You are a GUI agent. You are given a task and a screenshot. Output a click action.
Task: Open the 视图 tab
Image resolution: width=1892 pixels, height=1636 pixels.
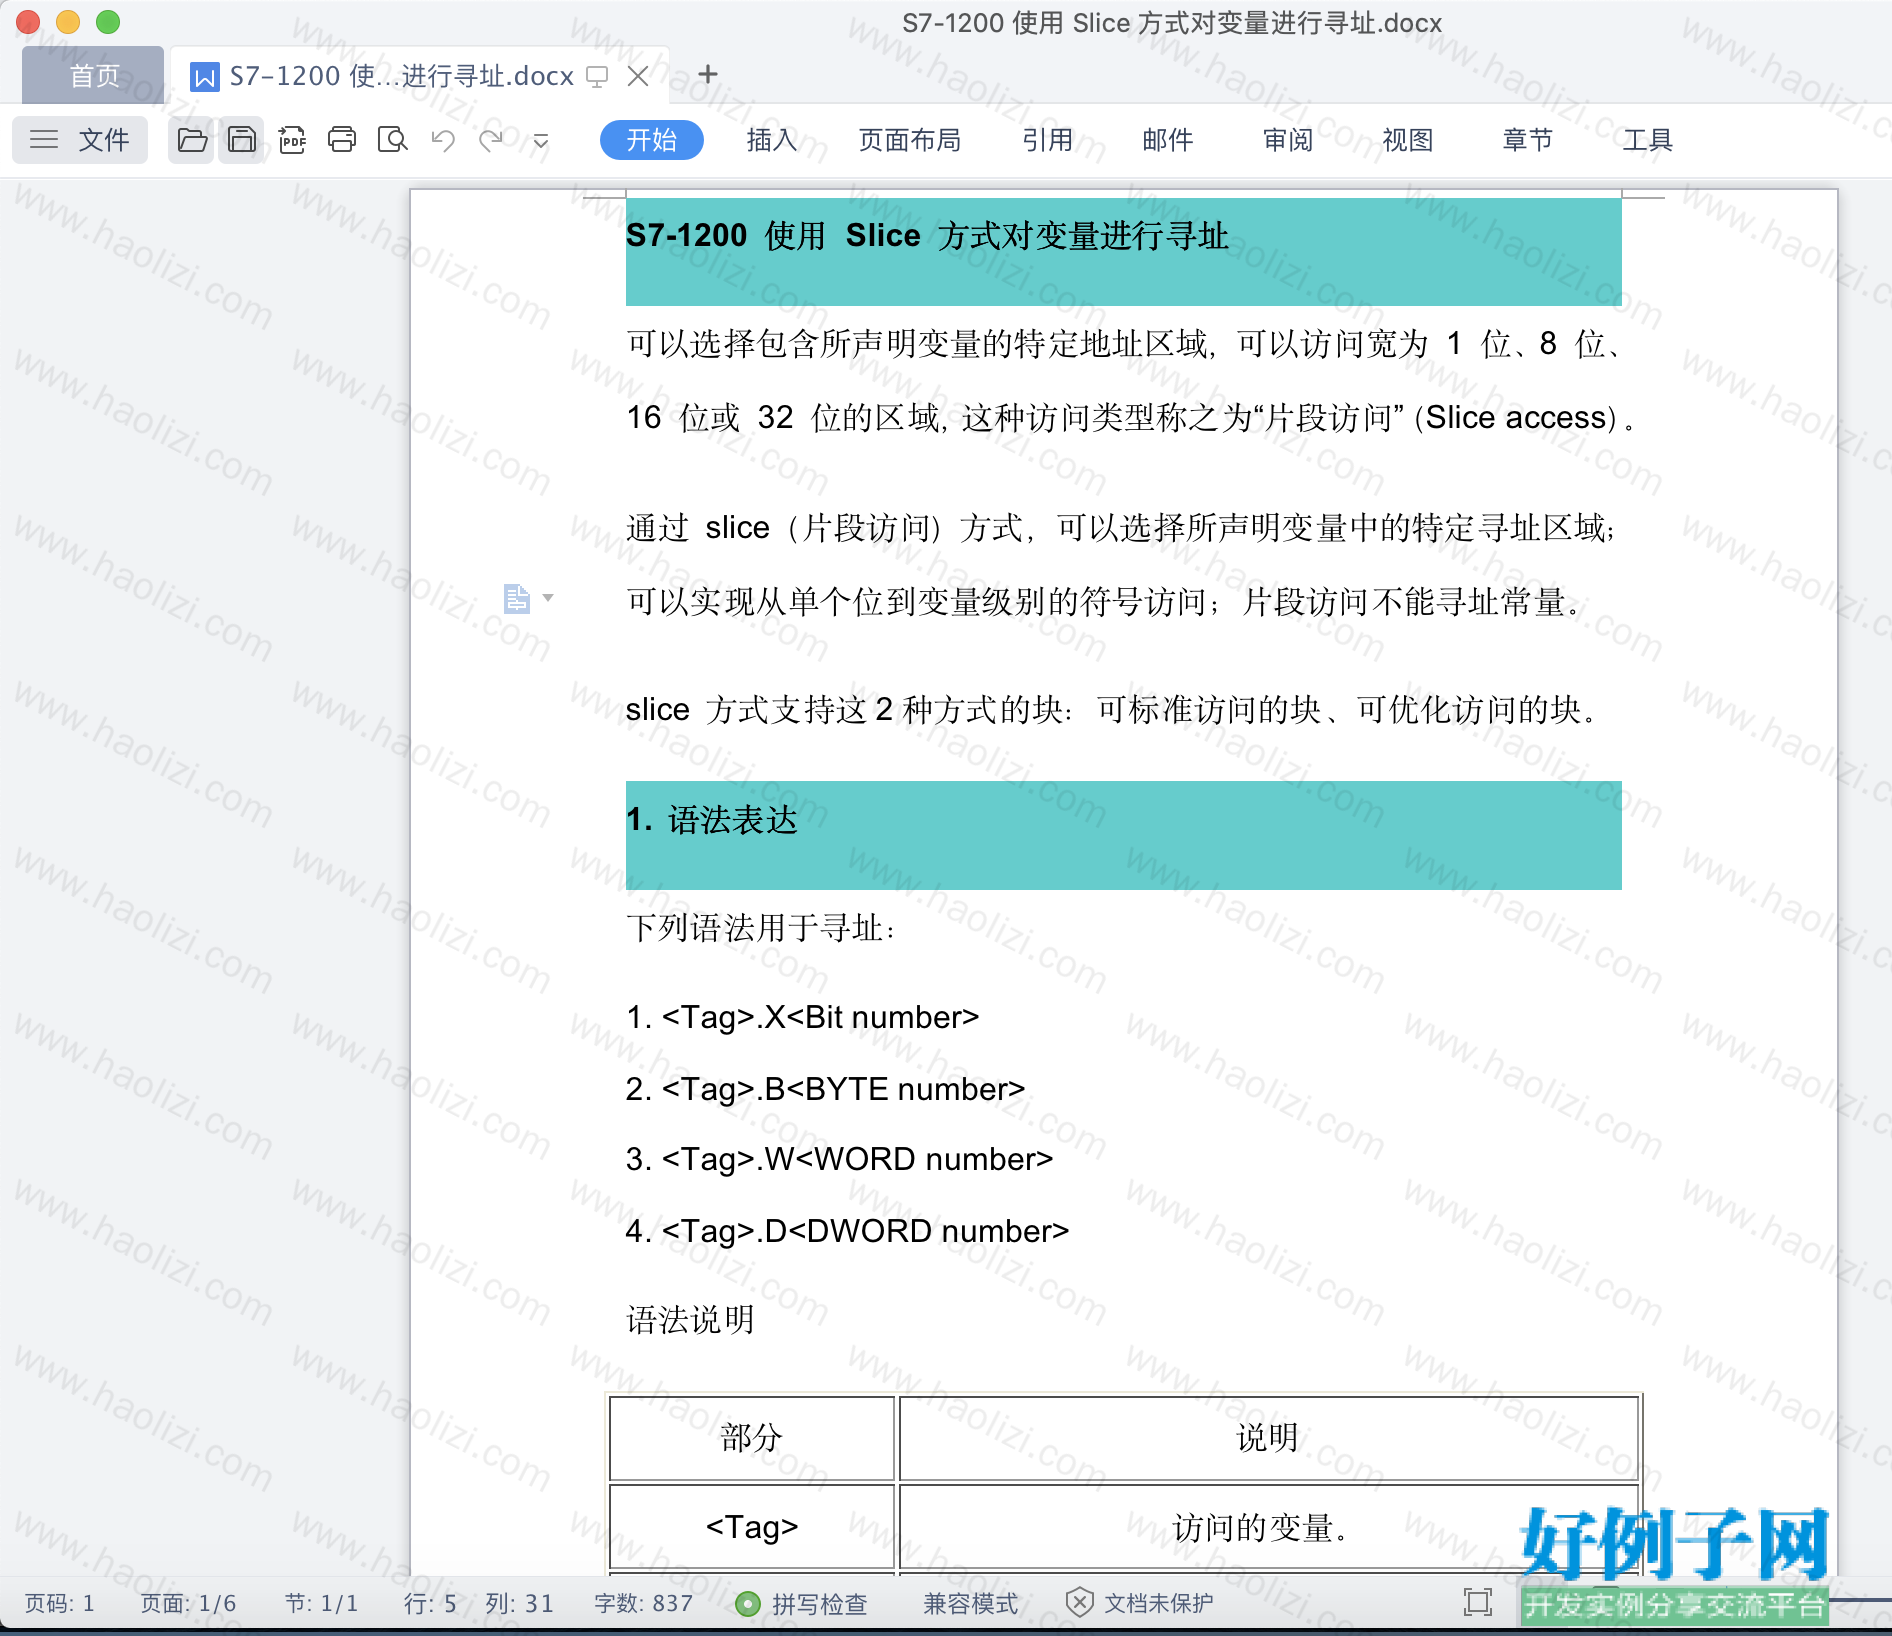coord(1408,140)
